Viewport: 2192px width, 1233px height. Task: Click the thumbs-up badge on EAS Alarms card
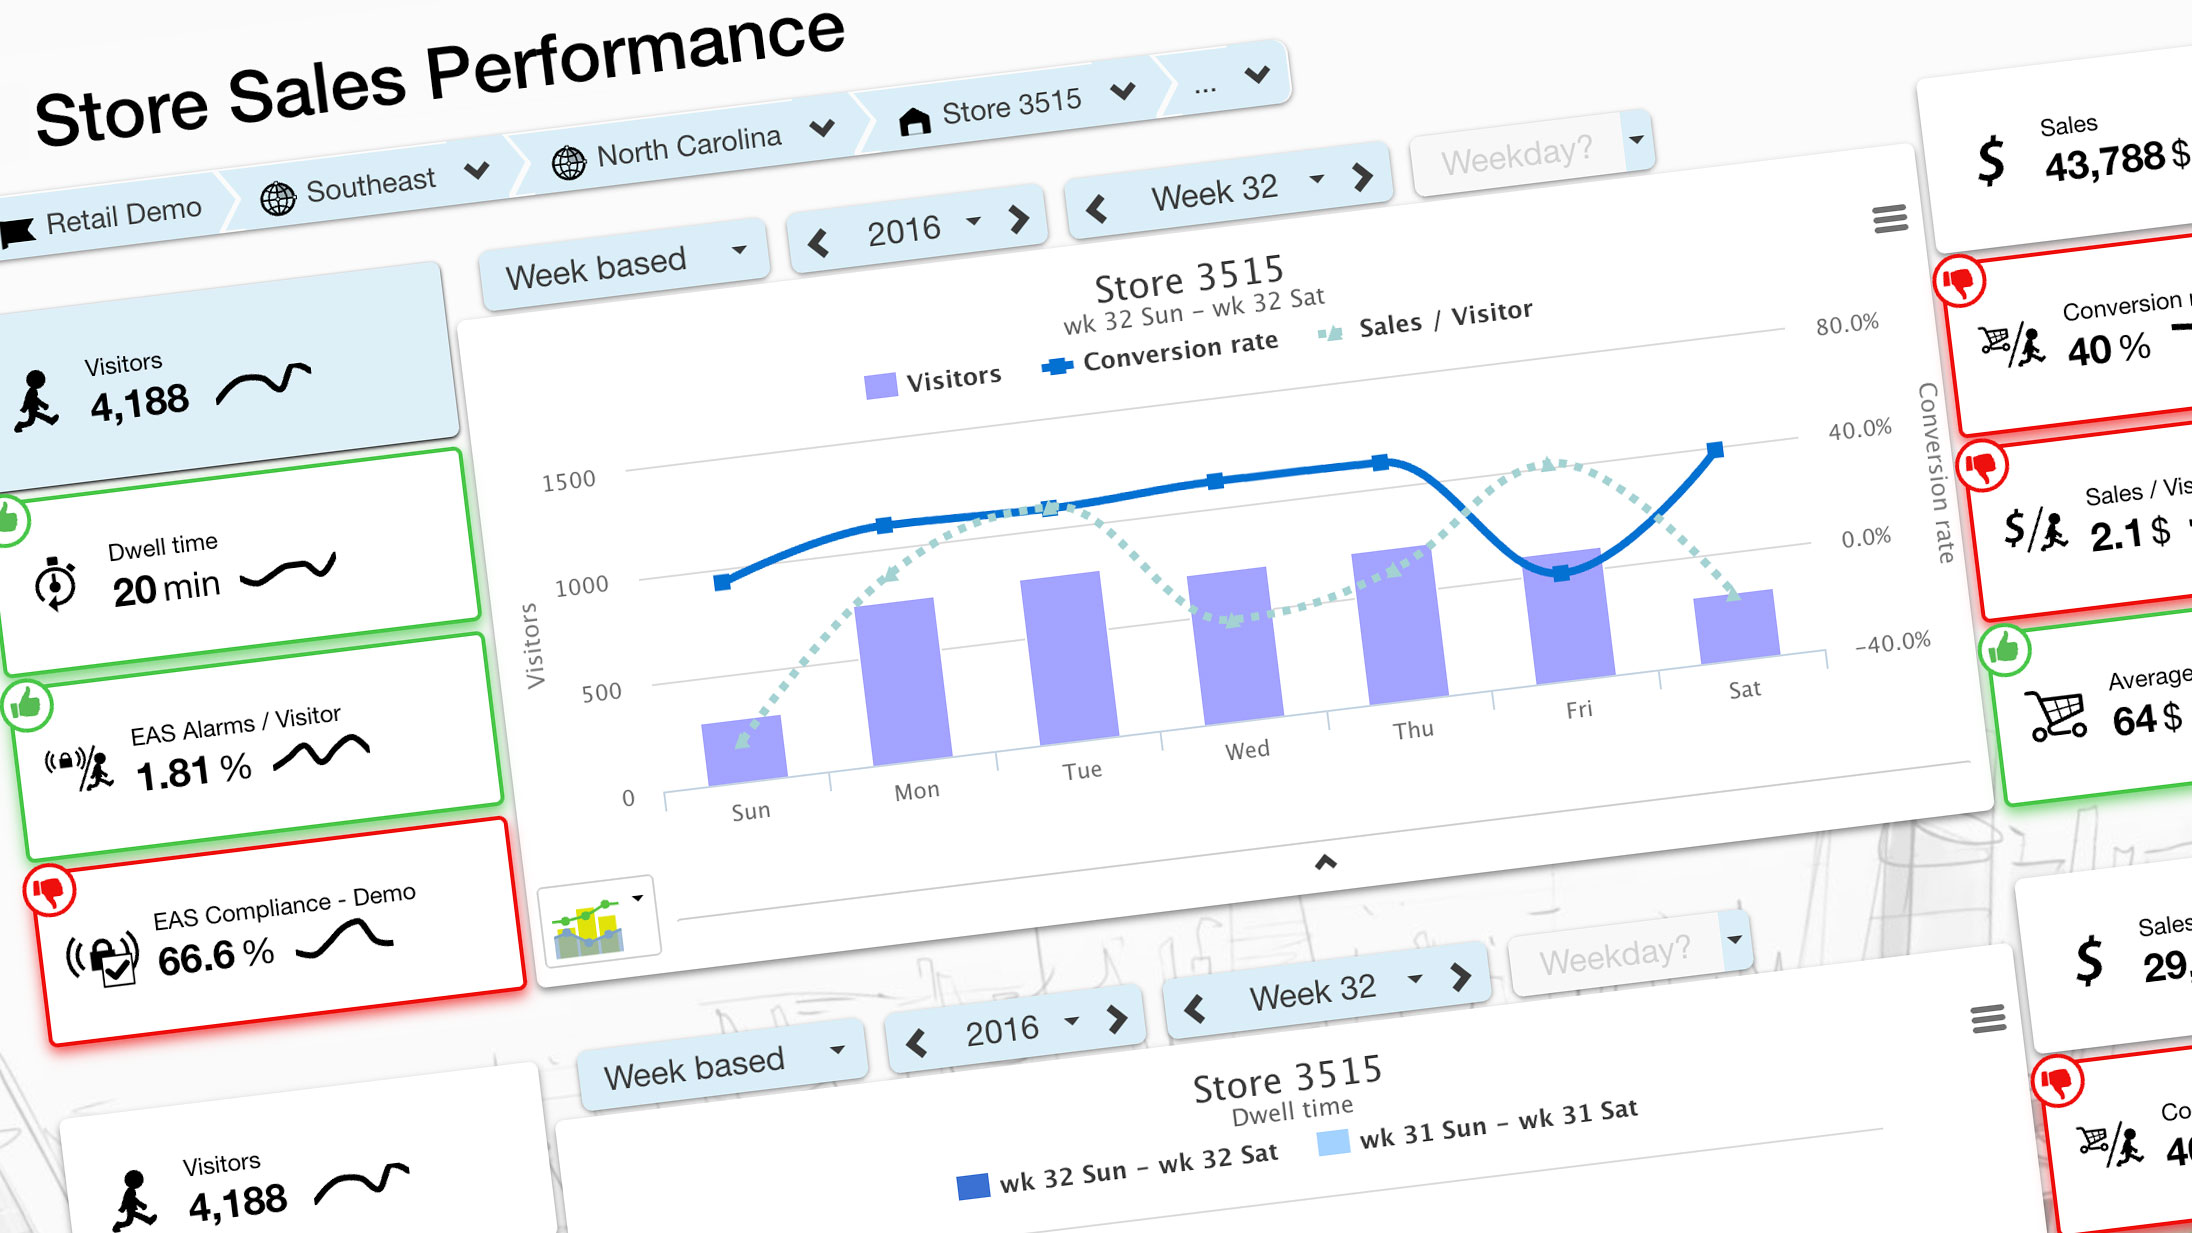(x=27, y=705)
